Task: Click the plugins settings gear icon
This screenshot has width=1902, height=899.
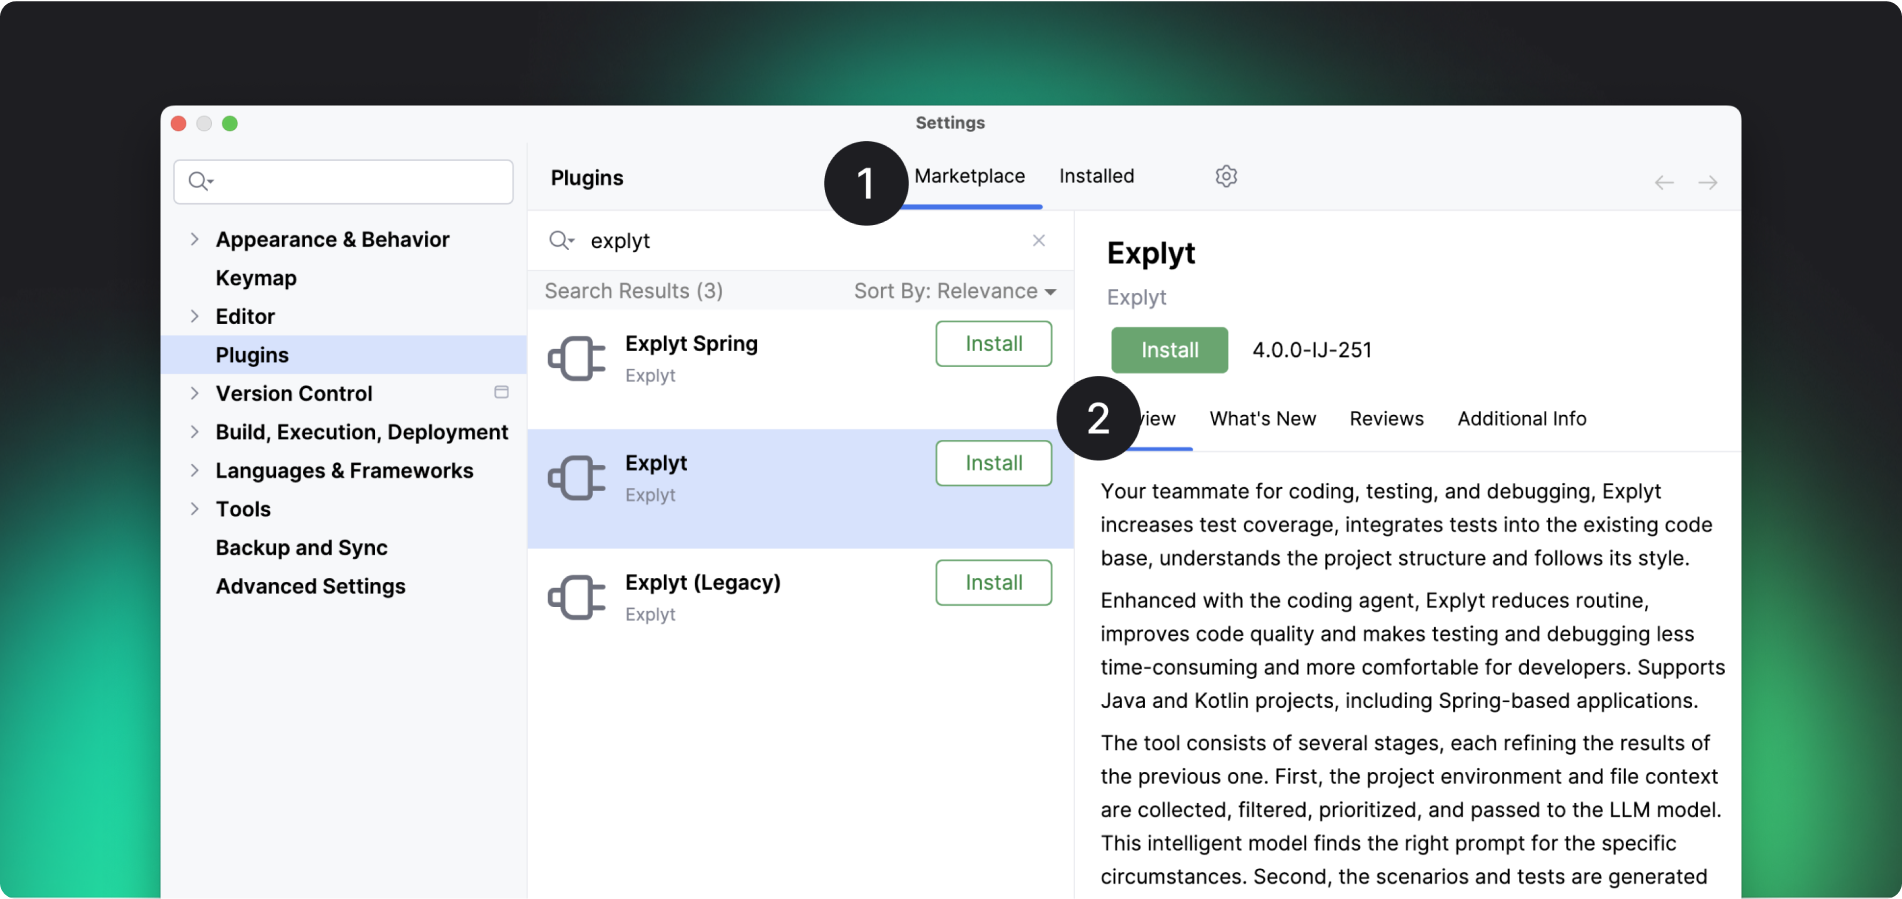Action: click(x=1226, y=177)
